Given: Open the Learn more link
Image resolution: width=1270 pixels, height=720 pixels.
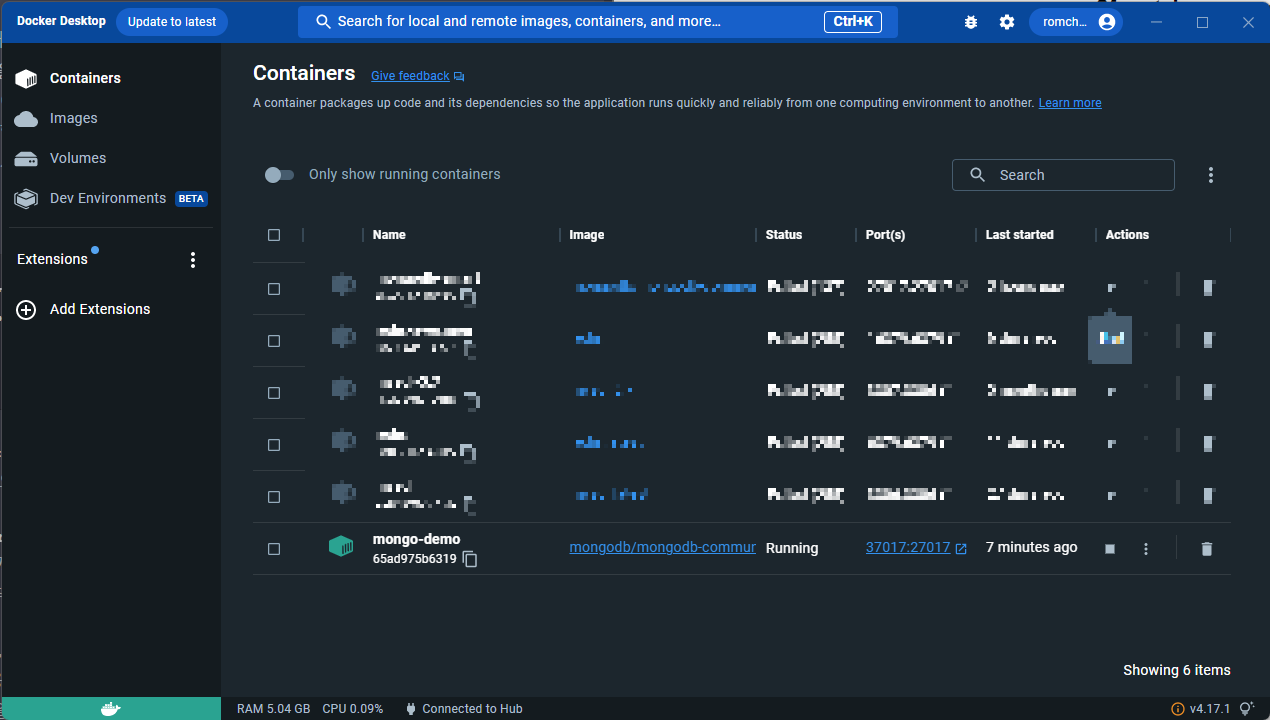Looking at the screenshot, I should tap(1070, 103).
